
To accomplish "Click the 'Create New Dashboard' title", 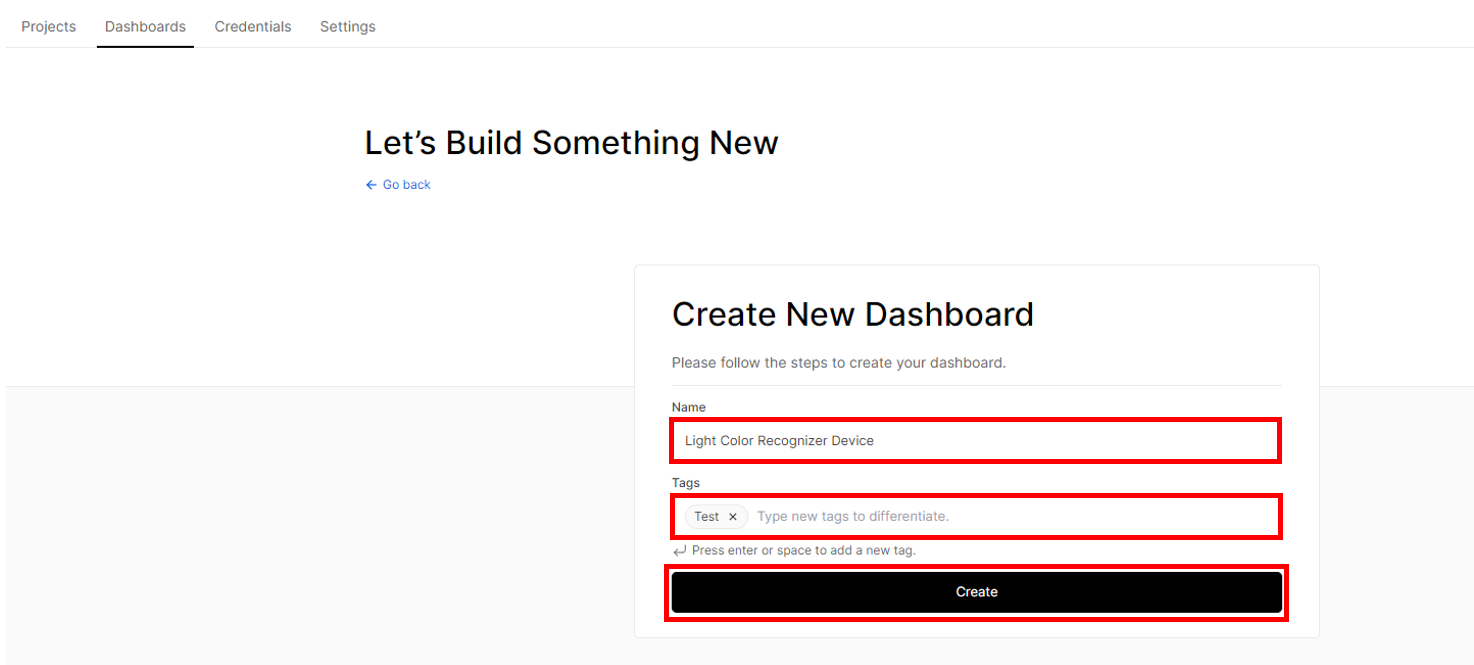I will coord(853,314).
